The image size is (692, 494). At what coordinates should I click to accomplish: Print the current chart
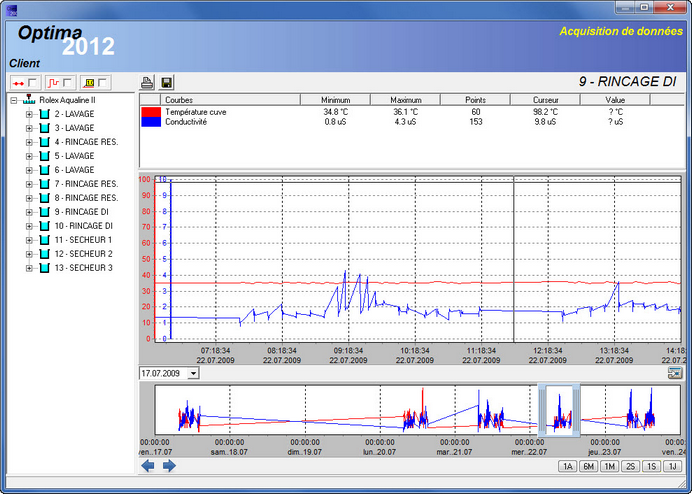click(147, 83)
